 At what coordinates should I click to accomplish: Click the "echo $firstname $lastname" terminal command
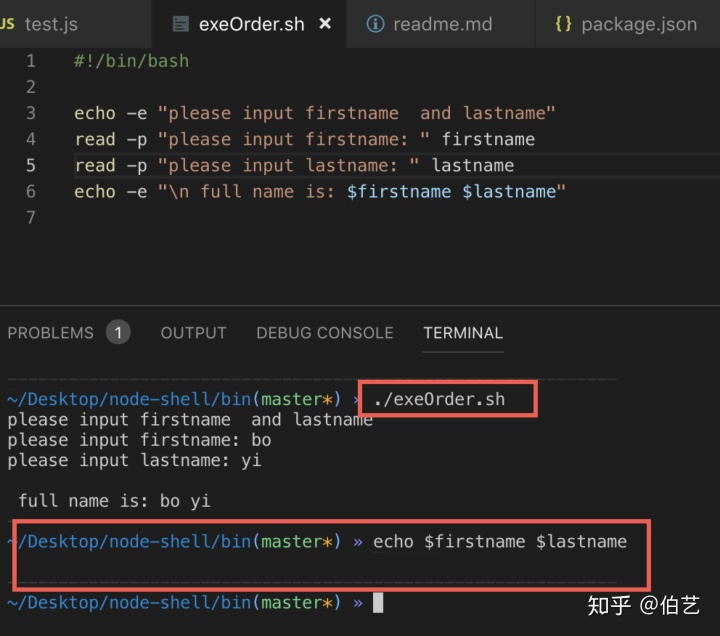pyautogui.click(x=500, y=541)
